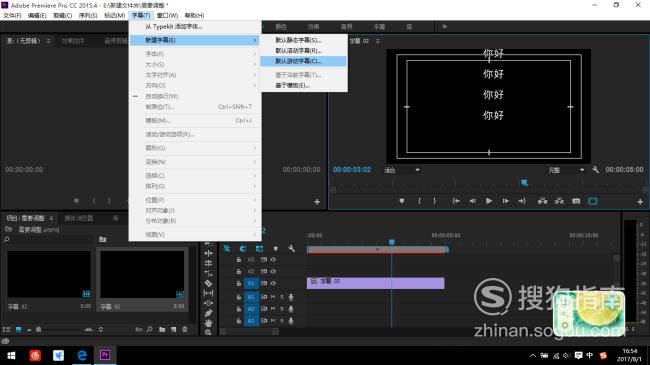
Task: Toggle V1 track output eye
Action: pyautogui.click(x=273, y=283)
